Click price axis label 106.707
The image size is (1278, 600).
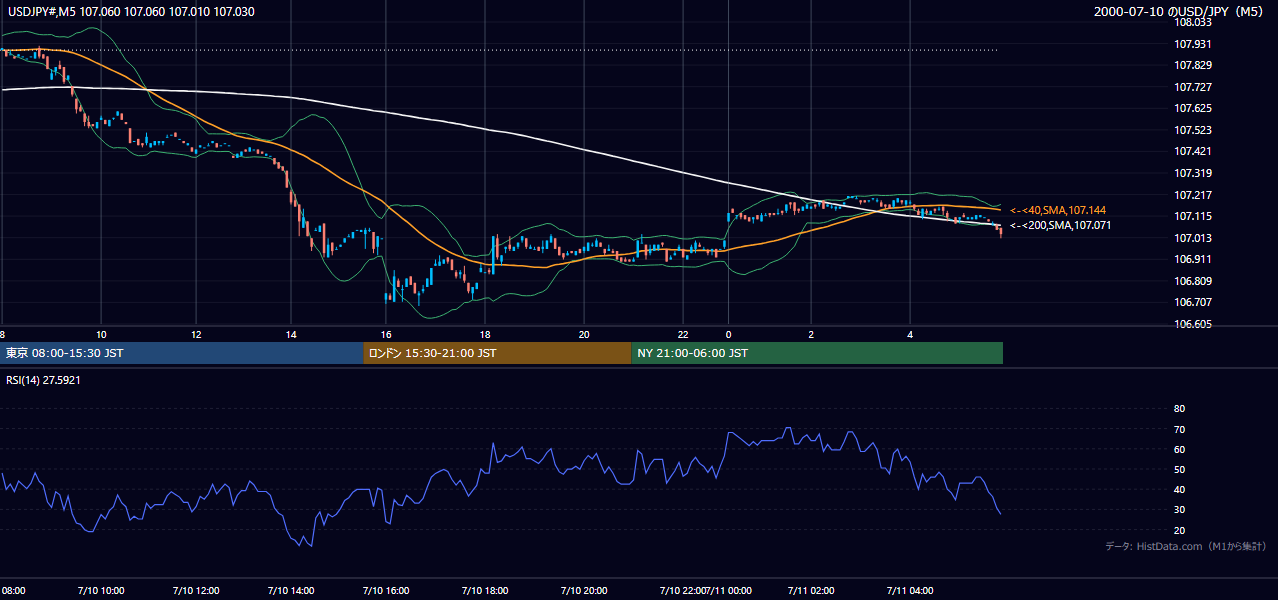[1193, 302]
